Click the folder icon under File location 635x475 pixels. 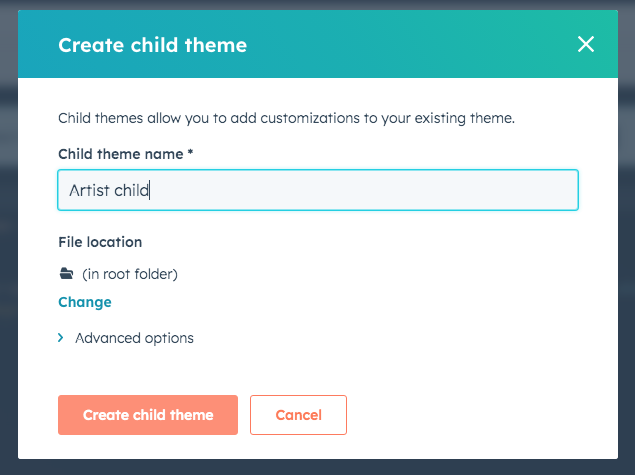(x=66, y=274)
